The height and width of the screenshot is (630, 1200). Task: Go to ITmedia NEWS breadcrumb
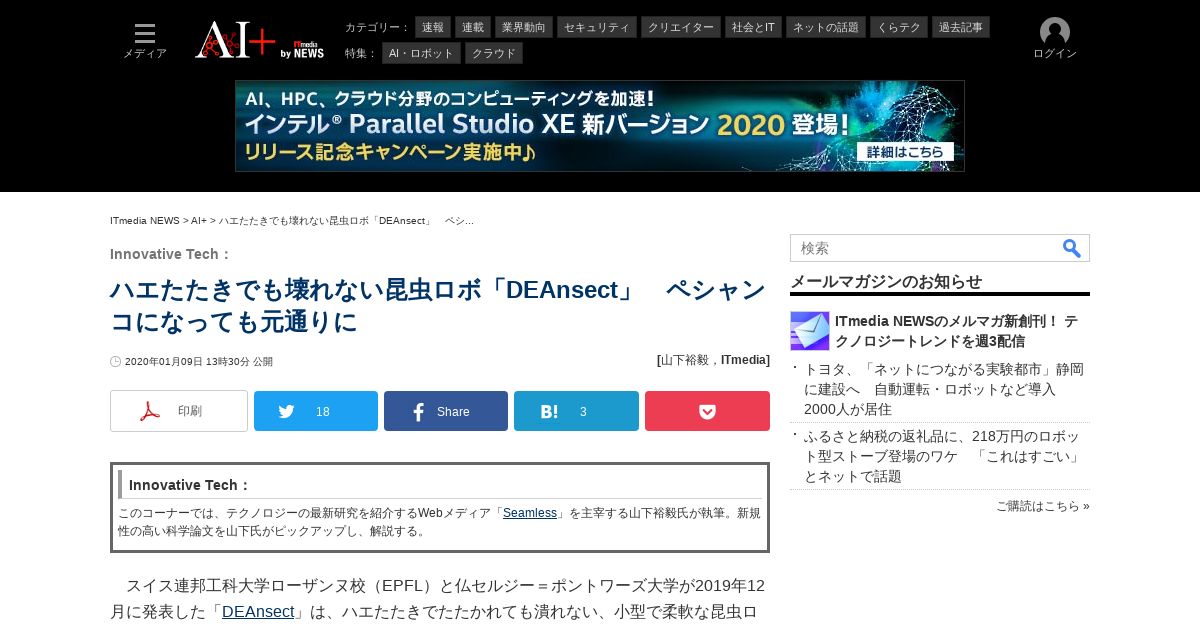pyautogui.click(x=145, y=220)
